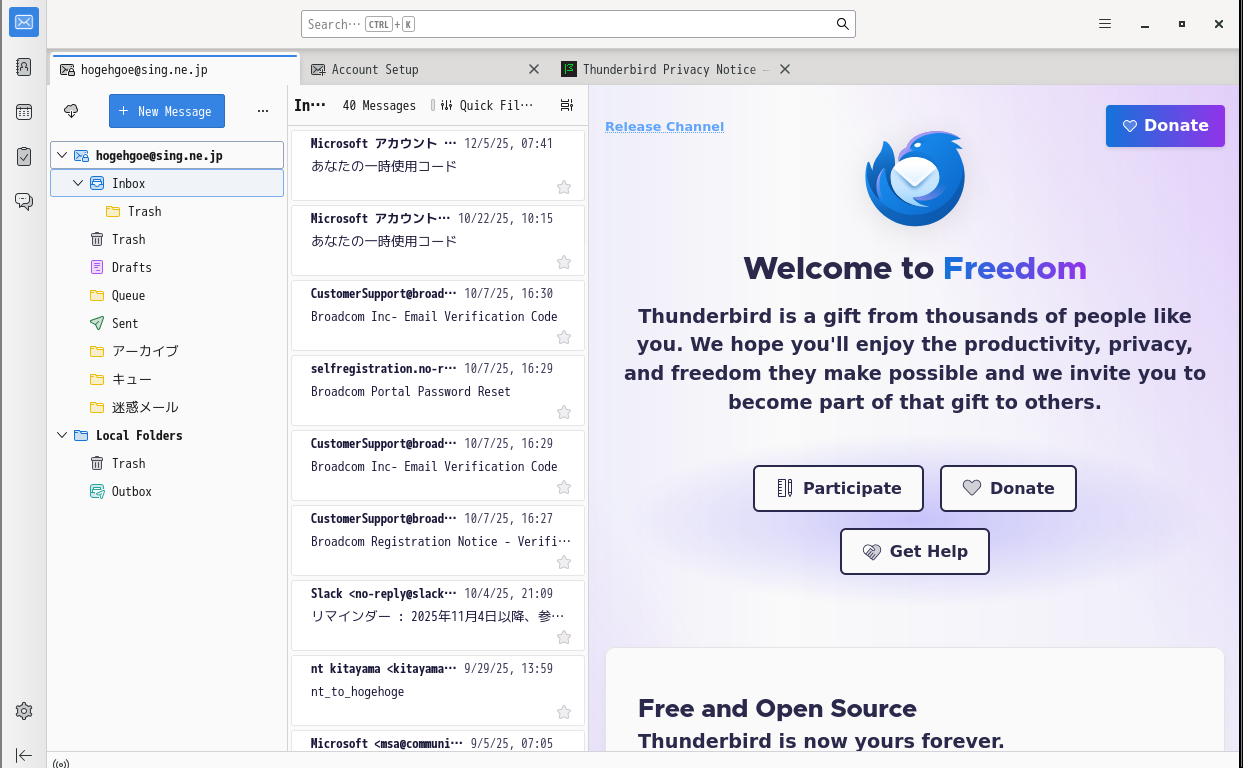
Task: Select the account's top-level Trash folder
Action: pos(167,239)
